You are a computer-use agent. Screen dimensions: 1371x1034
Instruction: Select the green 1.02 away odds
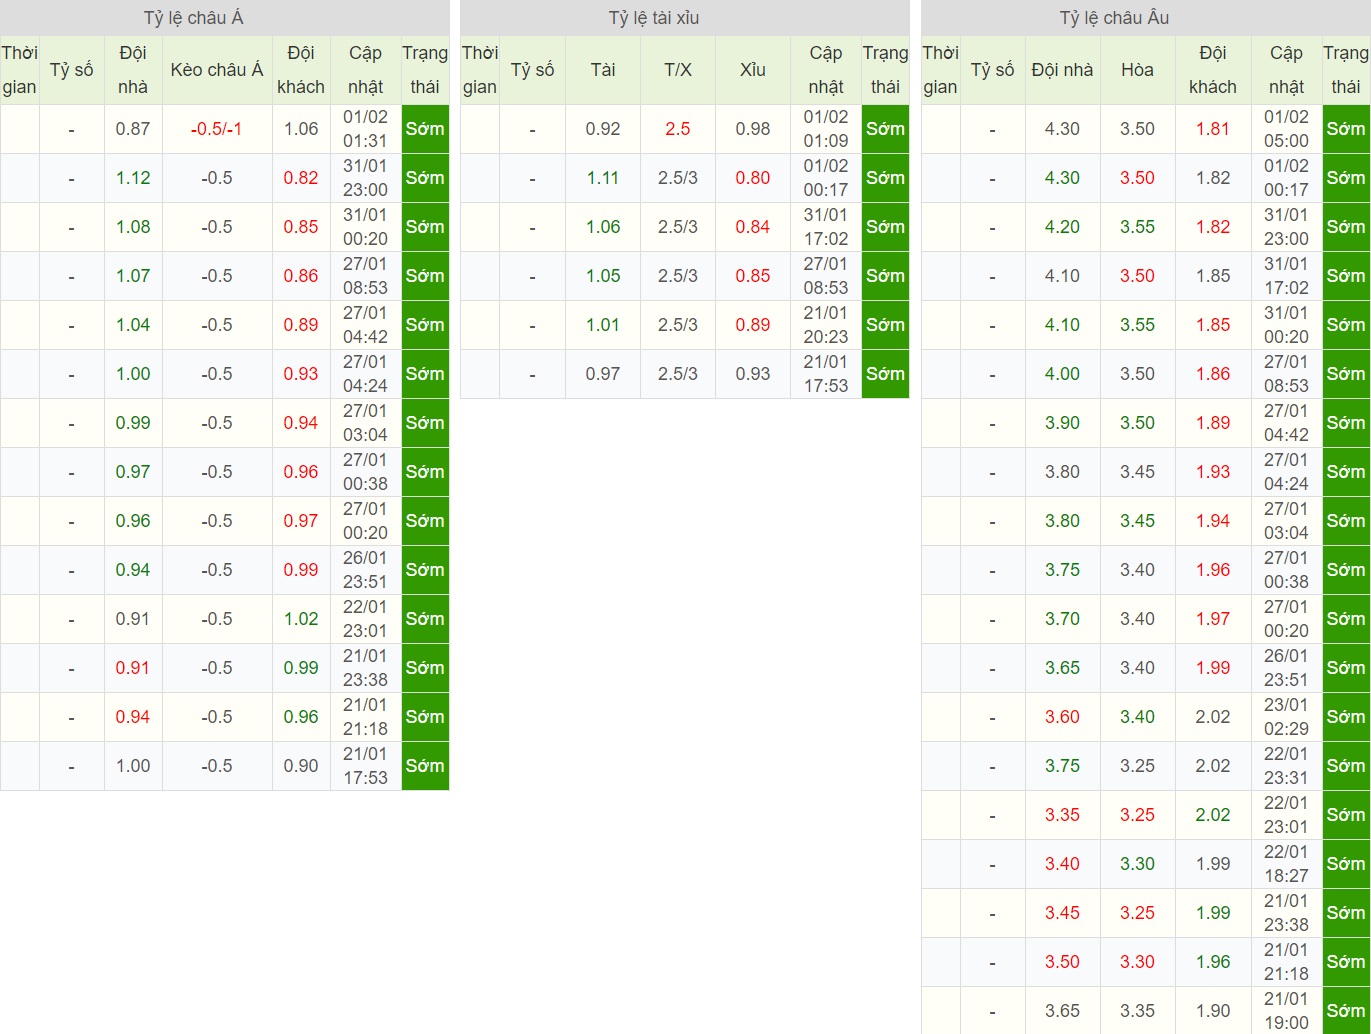(301, 619)
